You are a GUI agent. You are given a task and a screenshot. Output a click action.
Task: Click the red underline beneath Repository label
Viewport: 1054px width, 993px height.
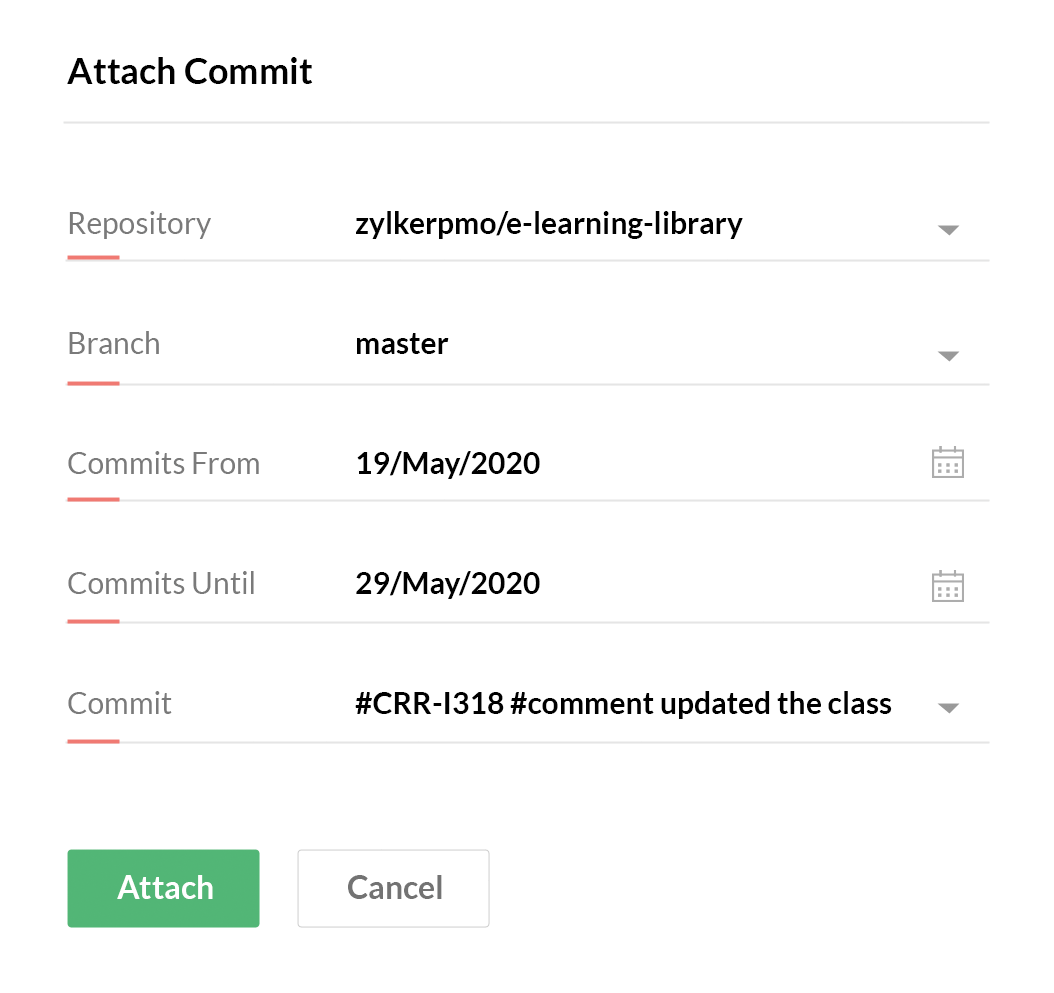(93, 258)
